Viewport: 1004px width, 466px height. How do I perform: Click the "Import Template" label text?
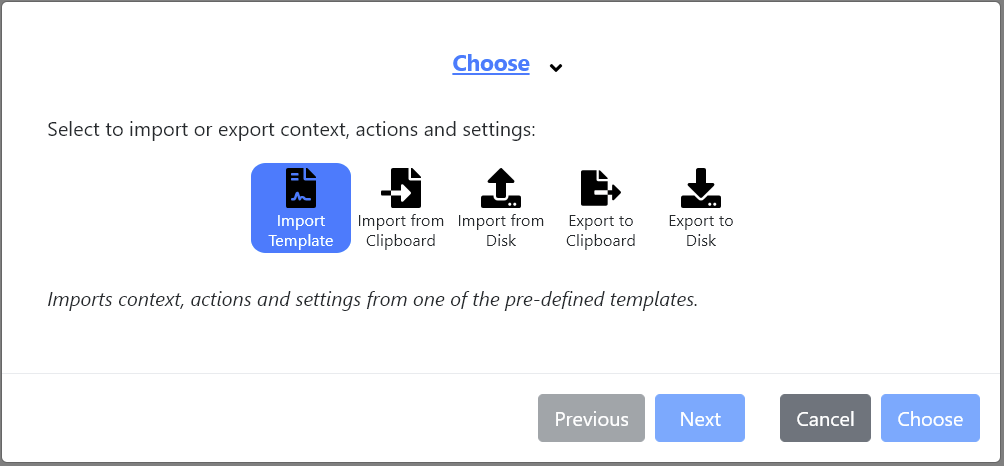click(301, 231)
